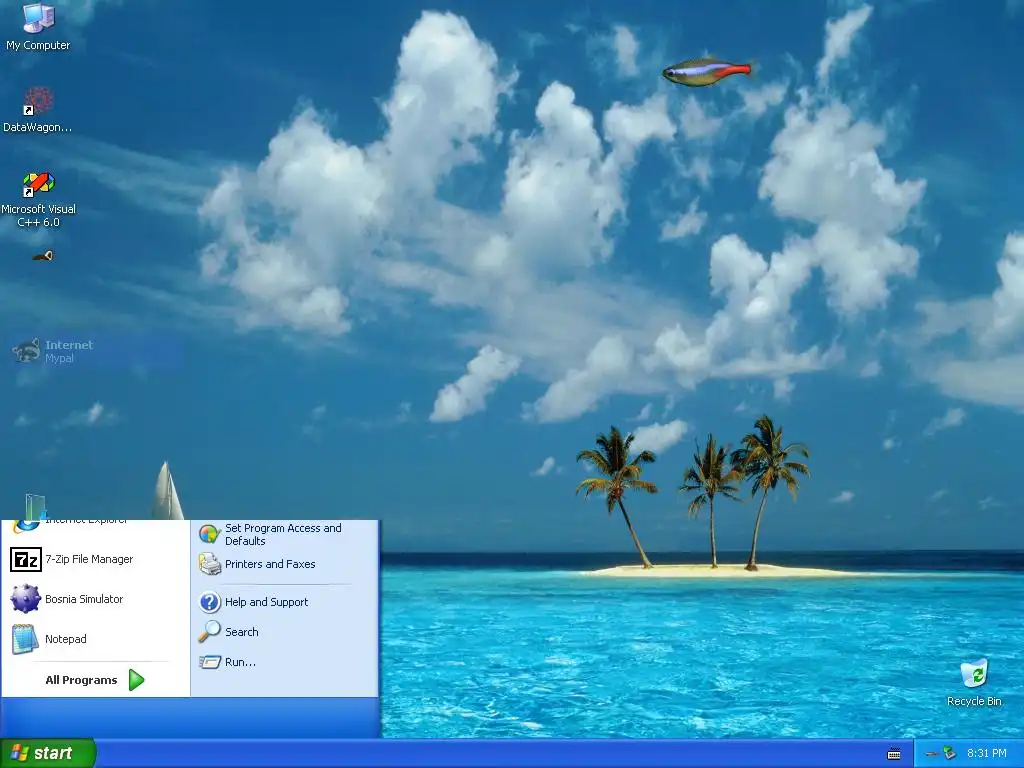This screenshot has width=1024, height=768.
Task: Choose Run... from the Start menu
Action: tap(285, 662)
